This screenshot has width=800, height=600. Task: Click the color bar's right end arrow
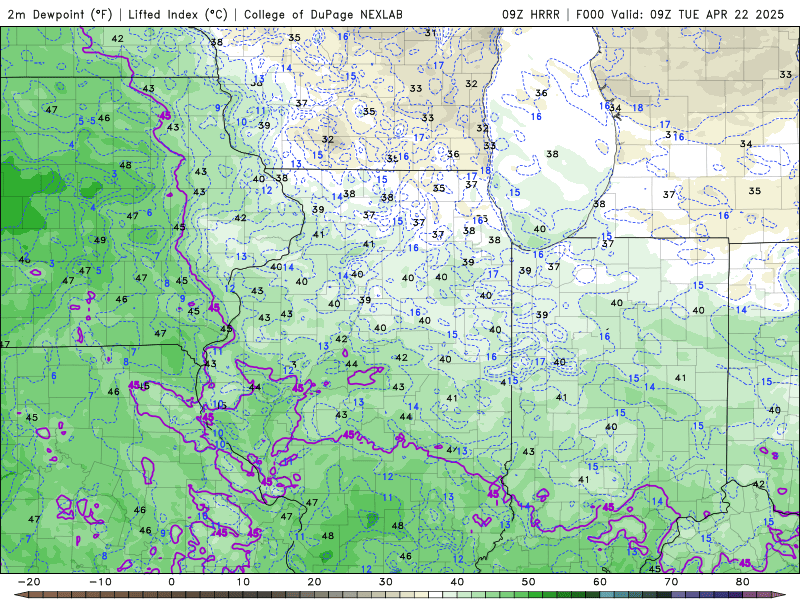pyautogui.click(x=780, y=595)
